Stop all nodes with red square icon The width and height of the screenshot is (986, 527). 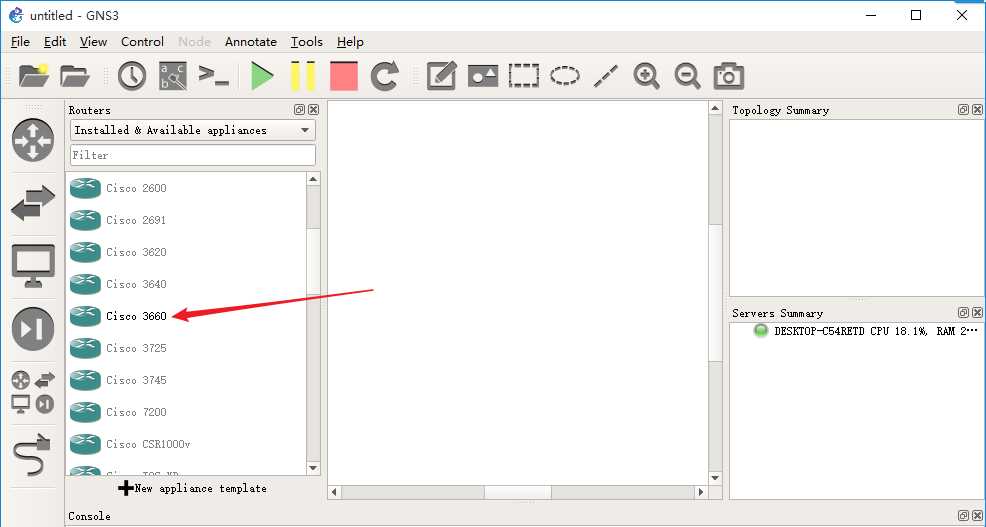tap(343, 76)
